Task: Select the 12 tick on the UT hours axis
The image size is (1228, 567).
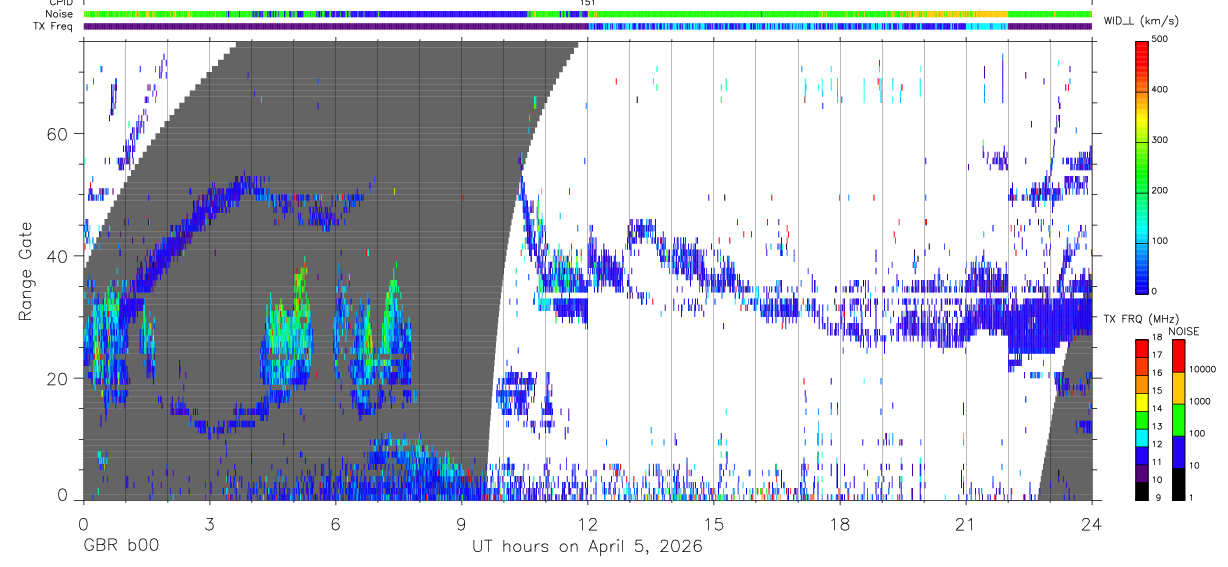Action: tap(588, 525)
